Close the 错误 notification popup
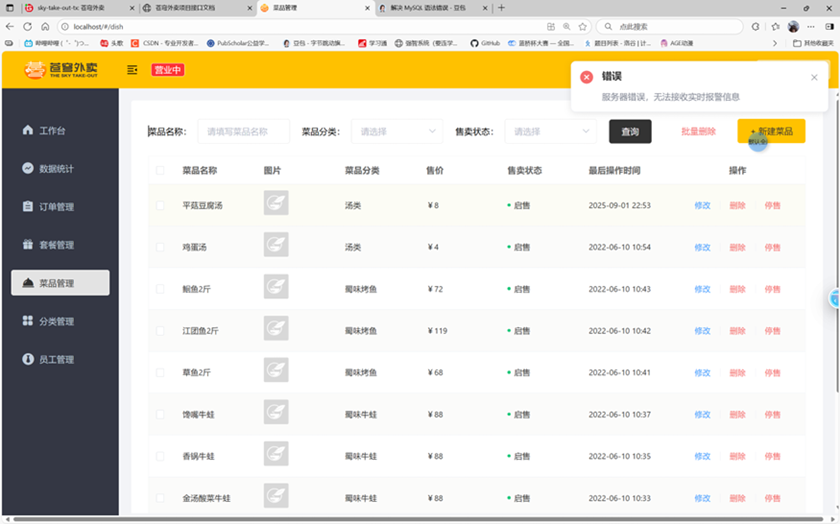This screenshot has width=840, height=524. (x=814, y=78)
